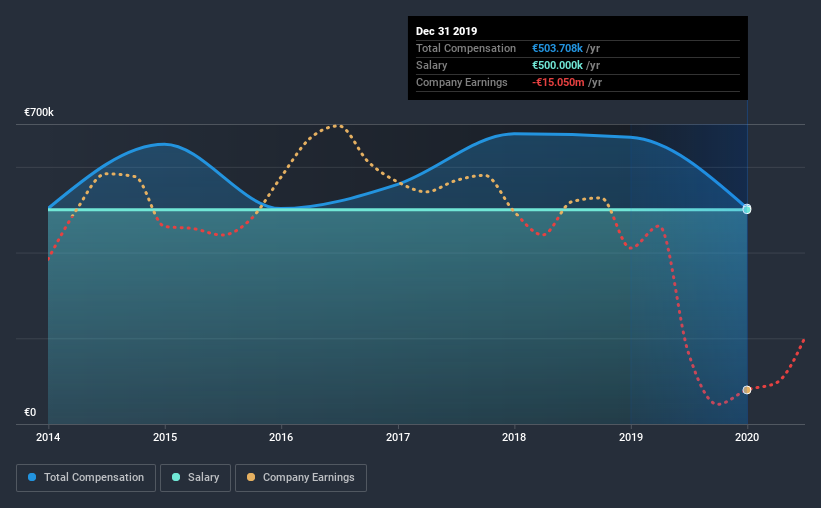Click the 2019 x-axis label
Image resolution: width=821 pixels, height=508 pixels.
pyautogui.click(x=631, y=437)
